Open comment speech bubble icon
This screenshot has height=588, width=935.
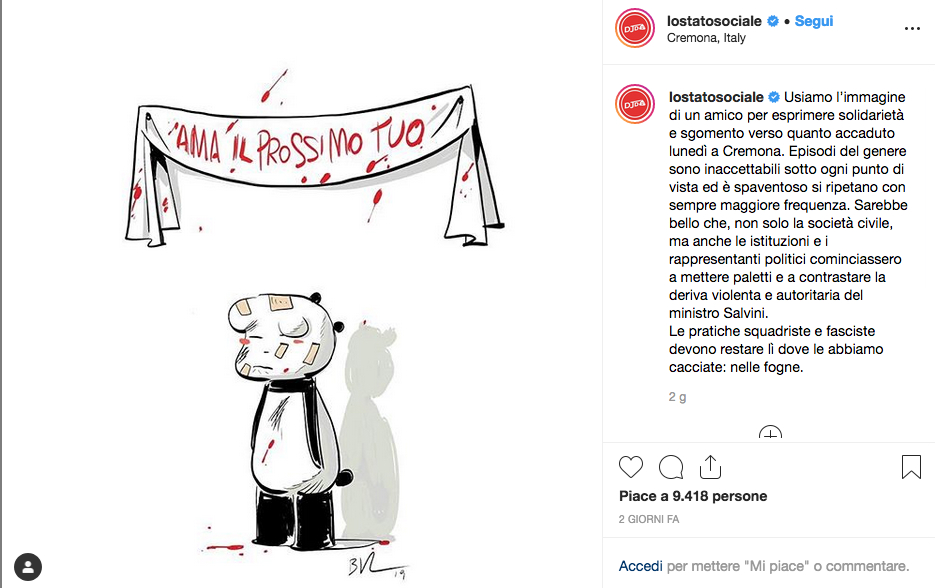click(x=671, y=467)
